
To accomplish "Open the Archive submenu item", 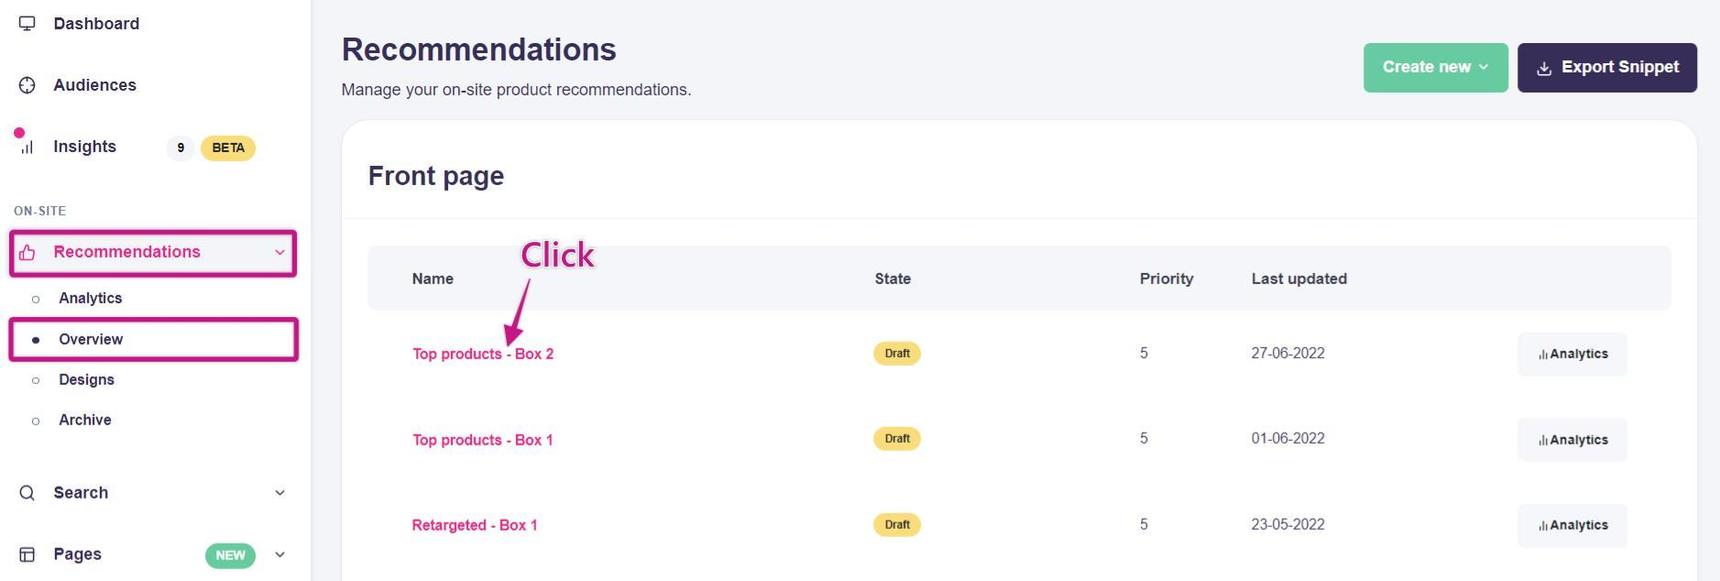I will (85, 420).
